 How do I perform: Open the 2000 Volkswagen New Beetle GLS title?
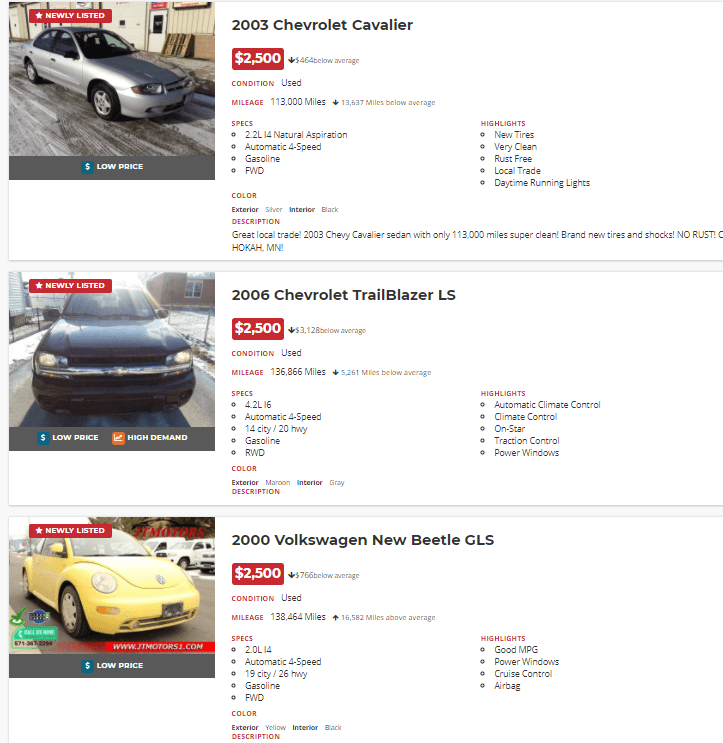pyautogui.click(x=363, y=540)
